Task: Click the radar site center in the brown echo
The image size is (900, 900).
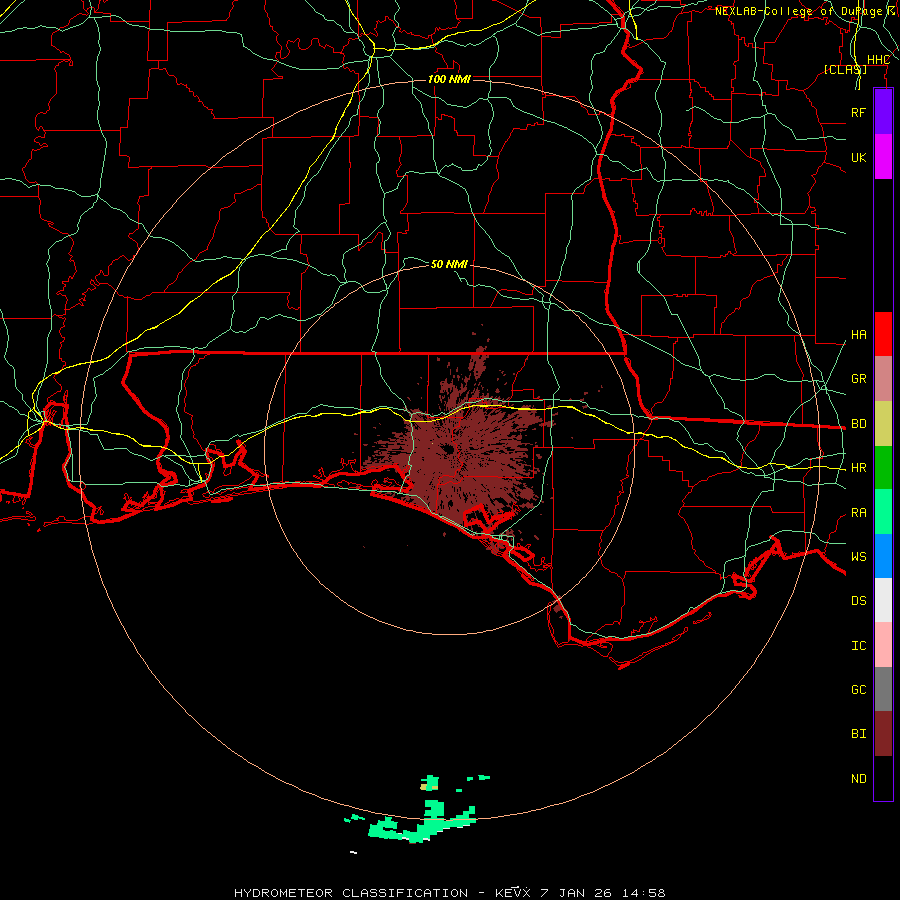Action: (x=447, y=449)
